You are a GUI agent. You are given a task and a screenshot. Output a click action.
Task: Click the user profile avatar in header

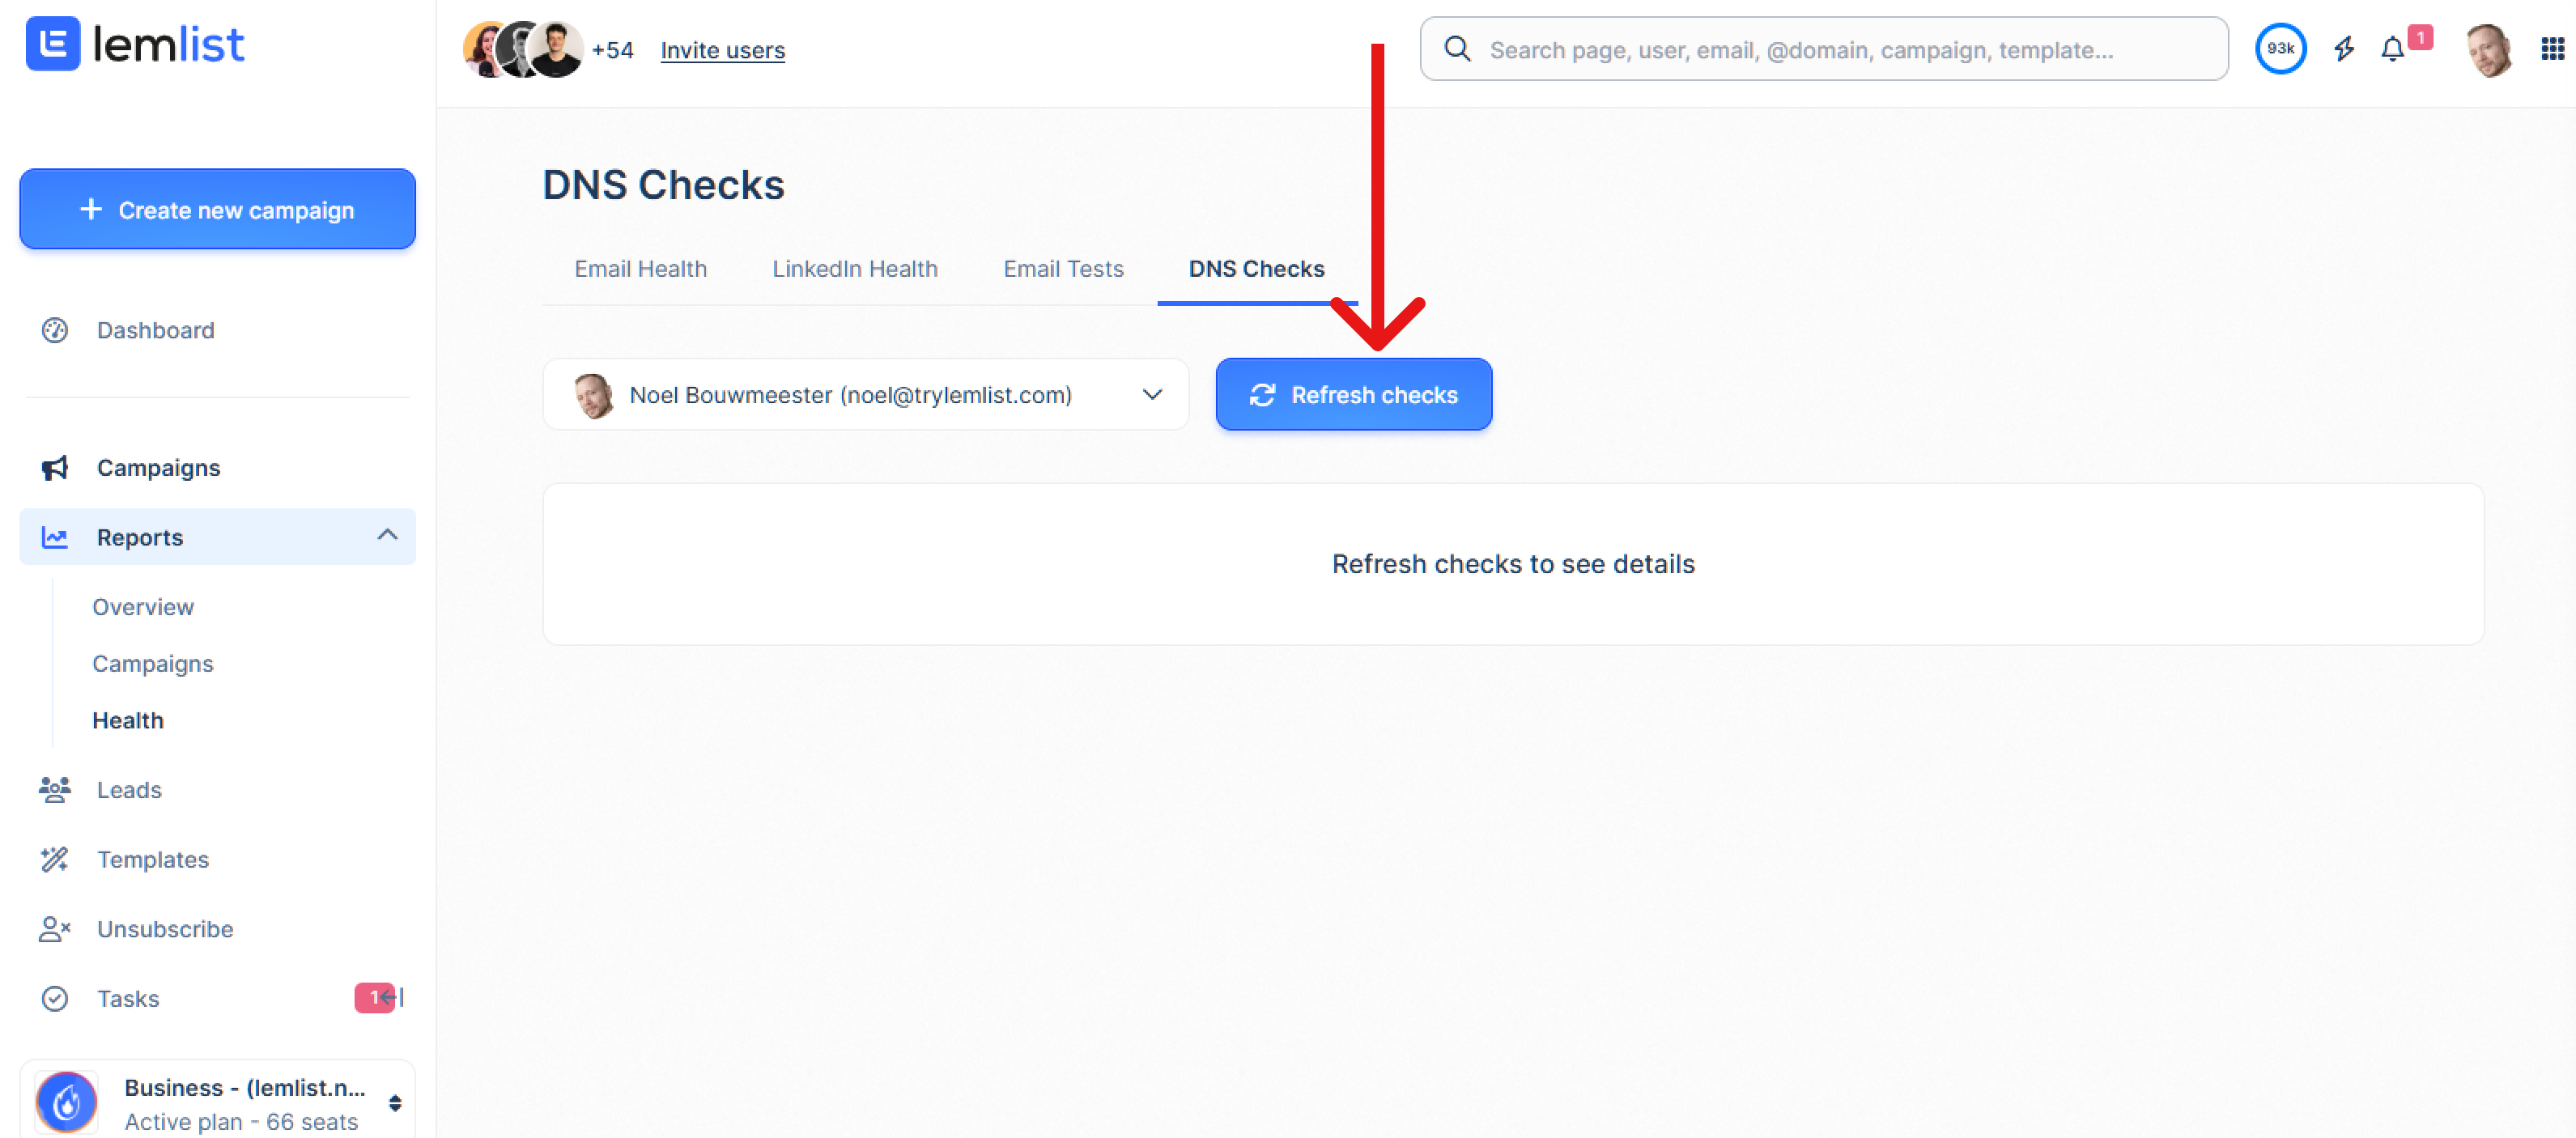[x=2489, y=49]
